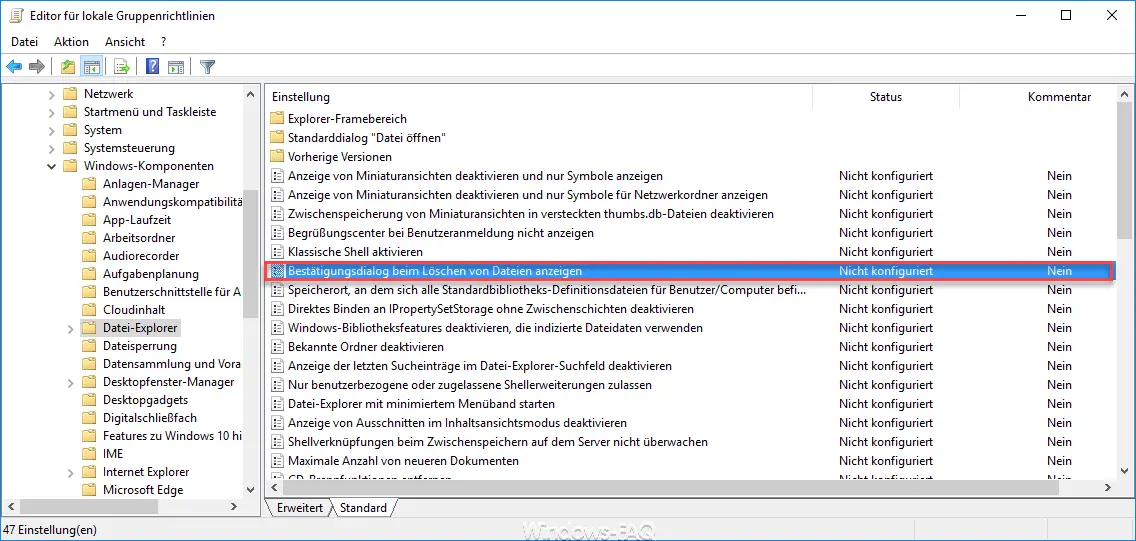
Task: Select Desktopgadgets in the tree
Action: click(145, 400)
